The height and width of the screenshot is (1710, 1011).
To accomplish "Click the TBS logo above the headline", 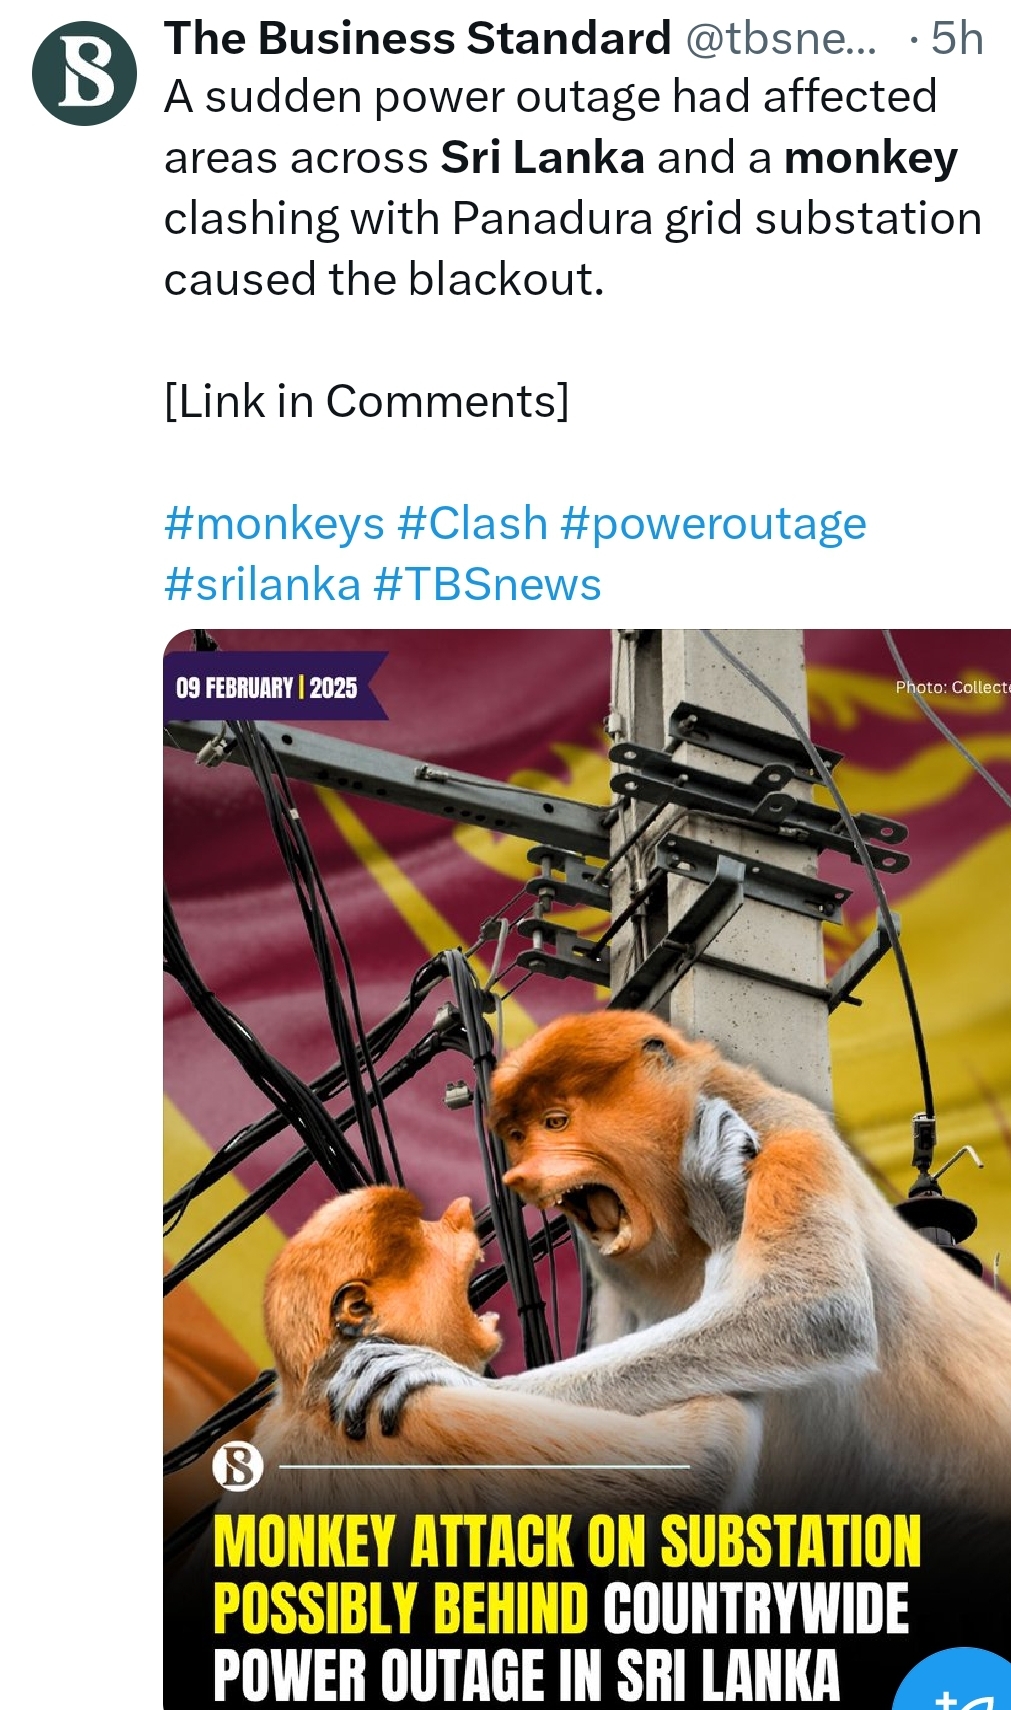I will tap(238, 1467).
